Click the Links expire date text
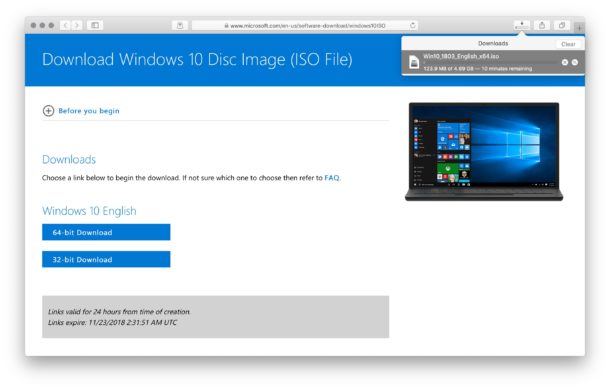 [x=112, y=322]
